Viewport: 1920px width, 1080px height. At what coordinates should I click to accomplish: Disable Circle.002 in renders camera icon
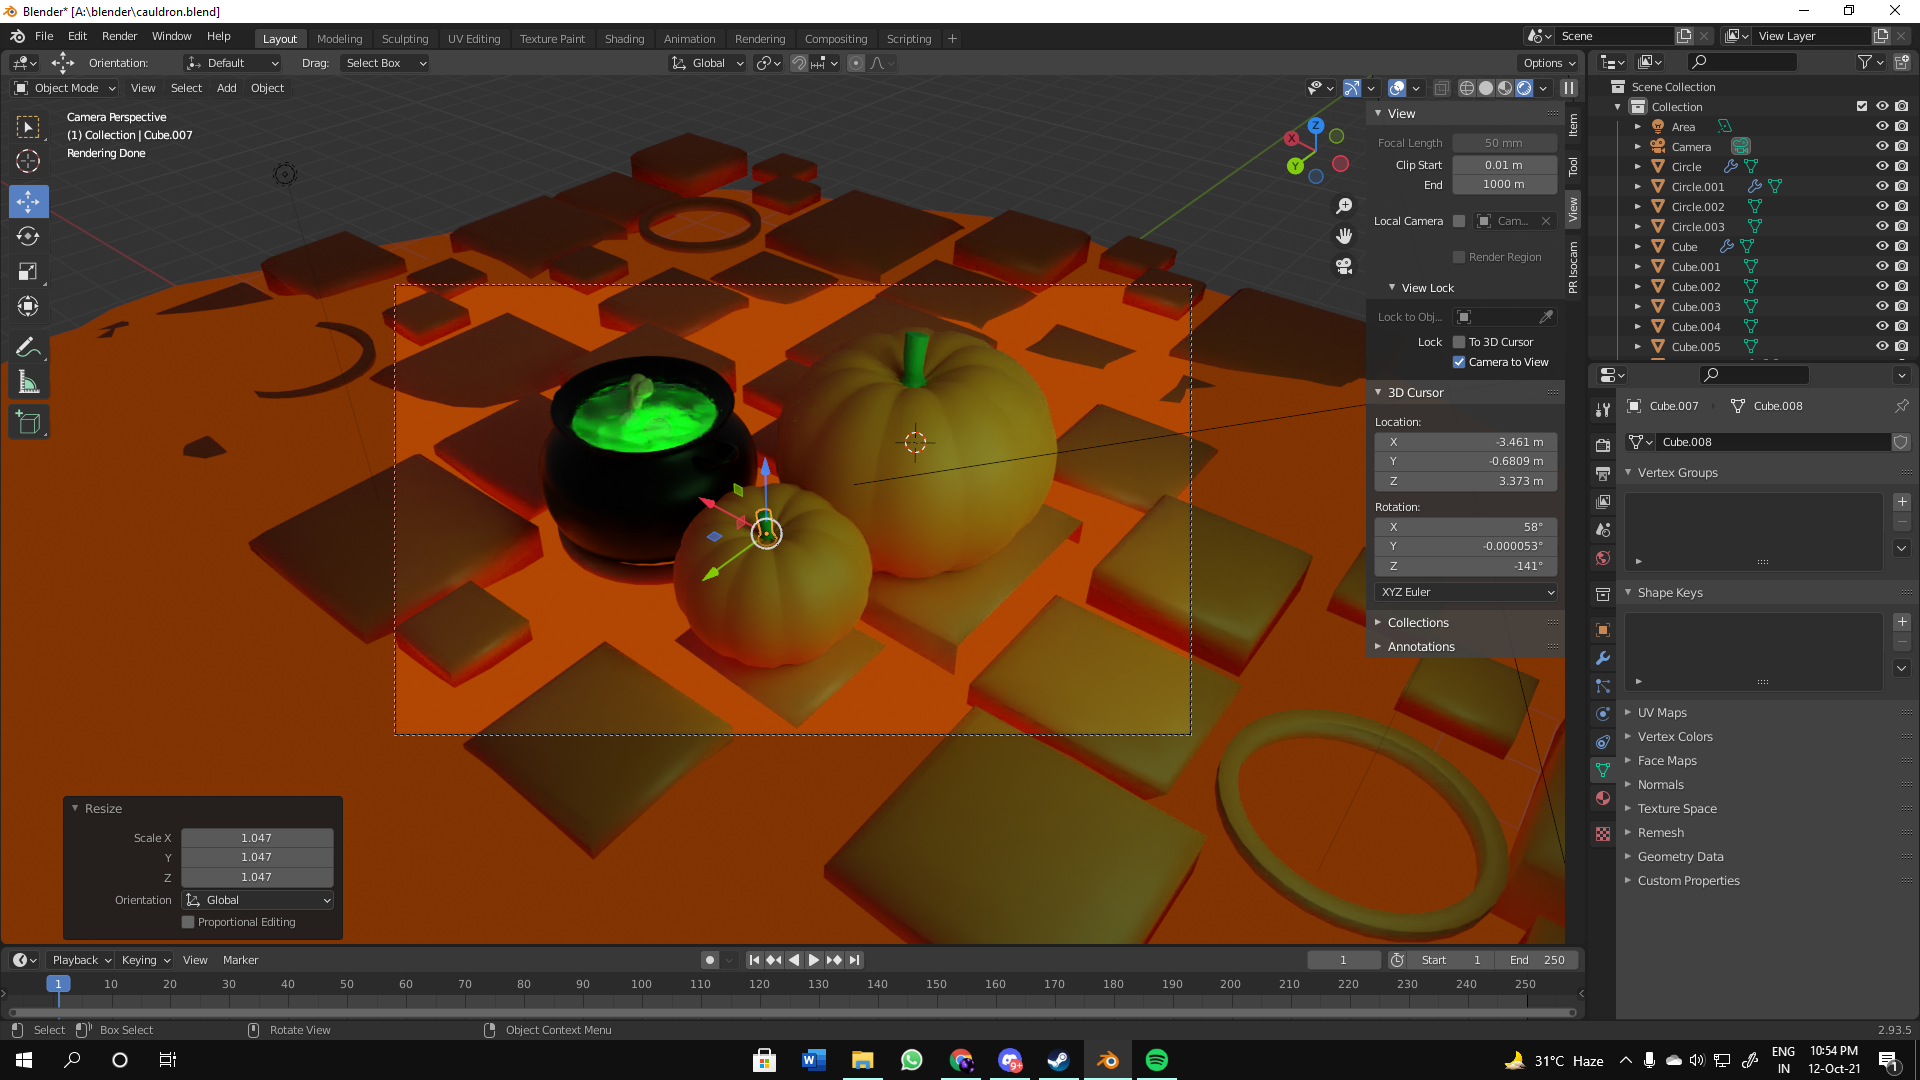point(1902,206)
